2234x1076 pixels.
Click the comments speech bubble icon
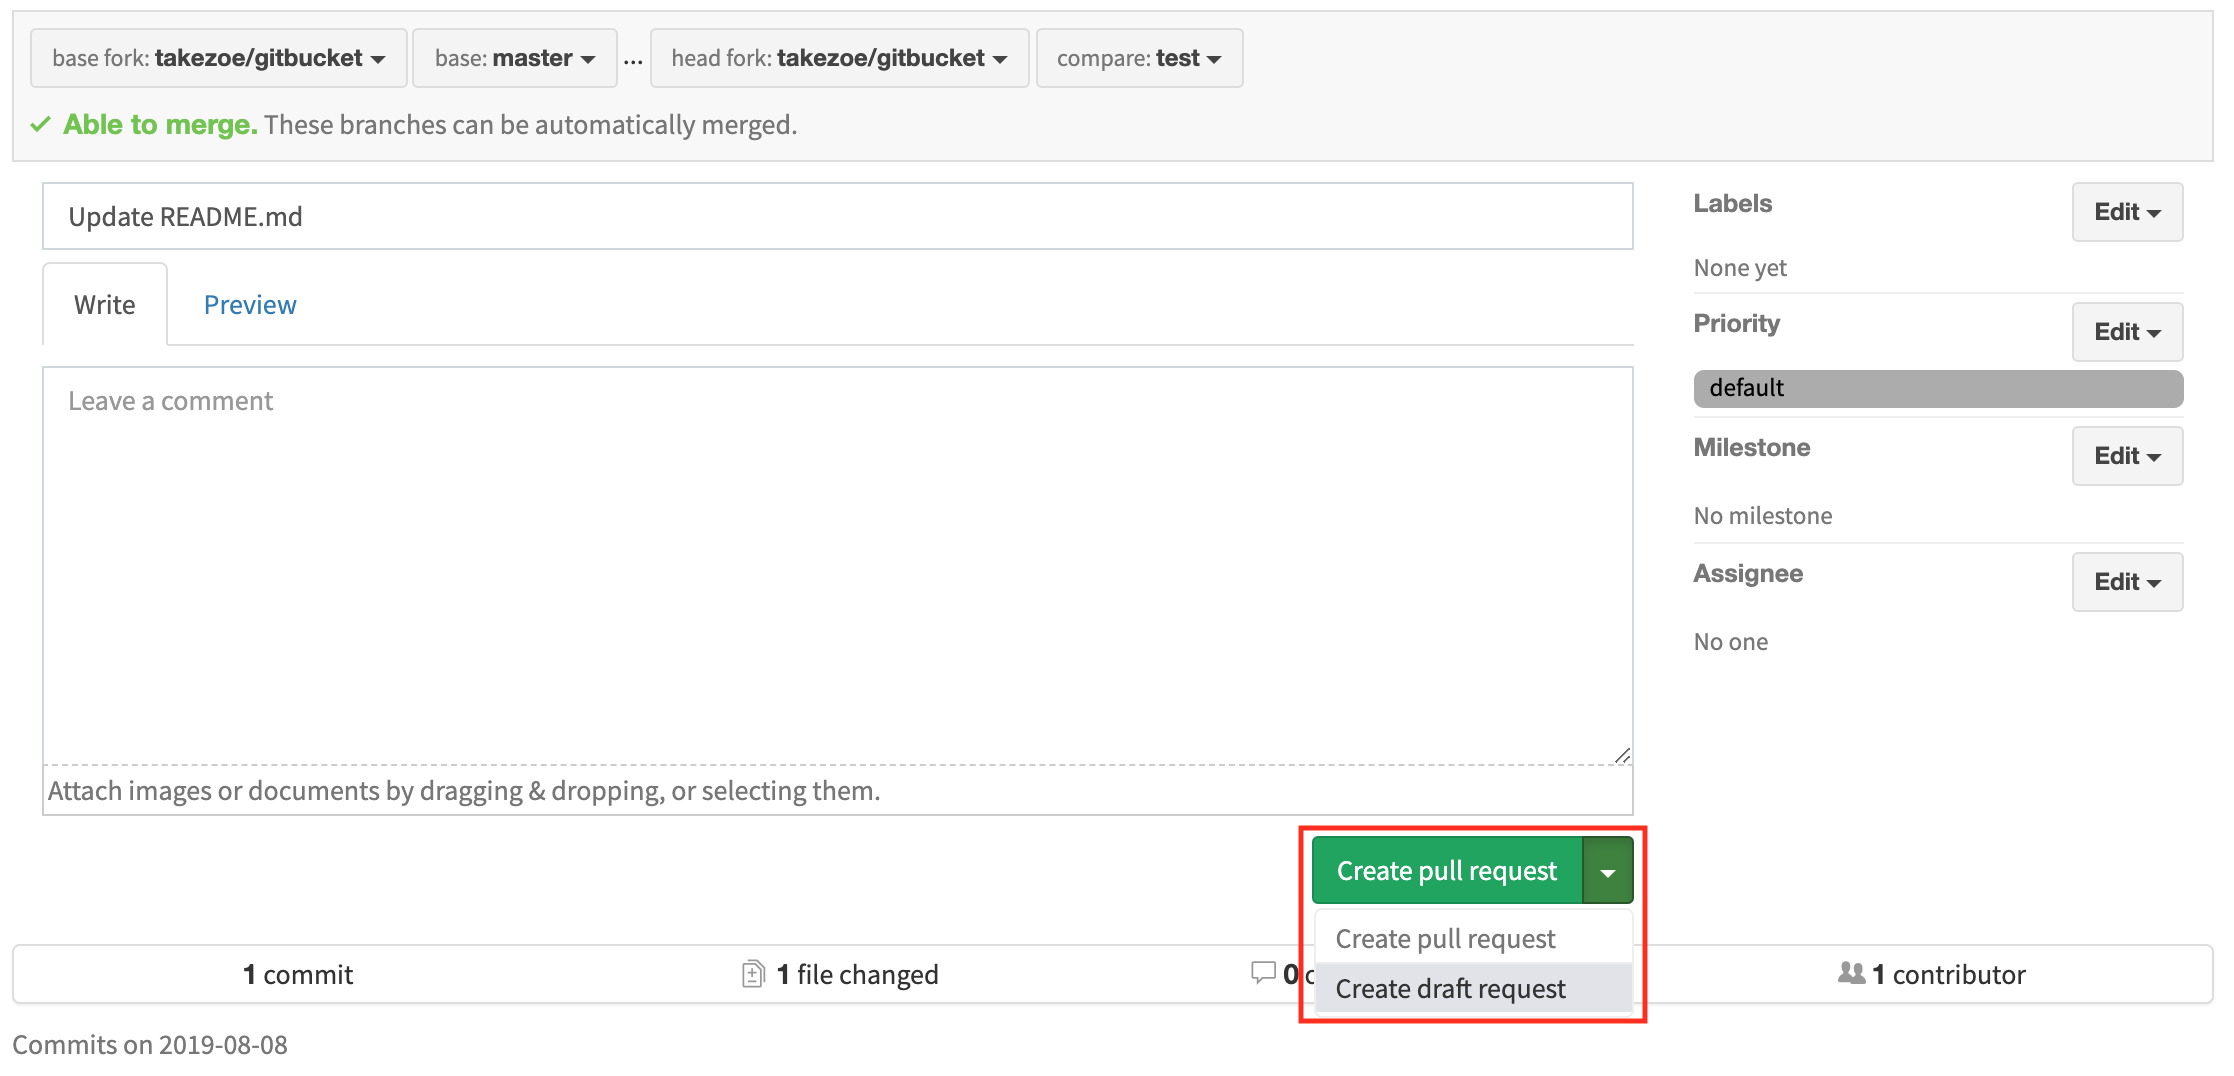click(1263, 971)
